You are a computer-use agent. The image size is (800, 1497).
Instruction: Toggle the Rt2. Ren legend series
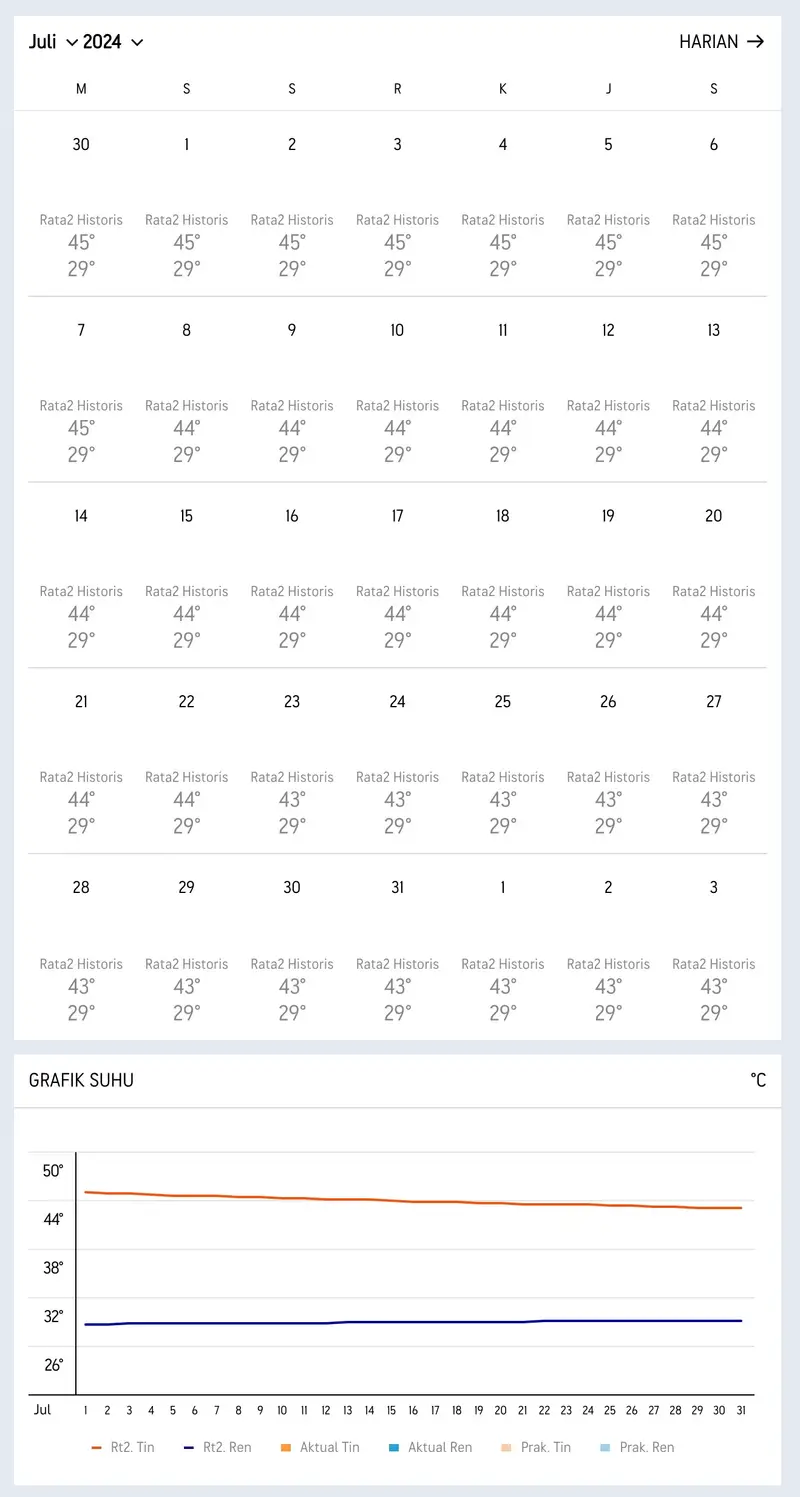point(218,1447)
